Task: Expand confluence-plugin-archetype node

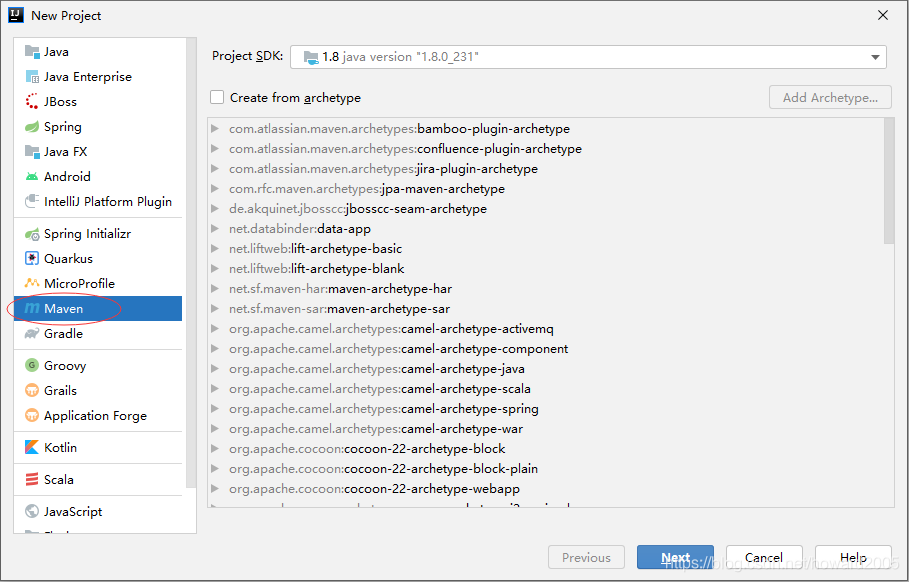Action: tap(215, 148)
